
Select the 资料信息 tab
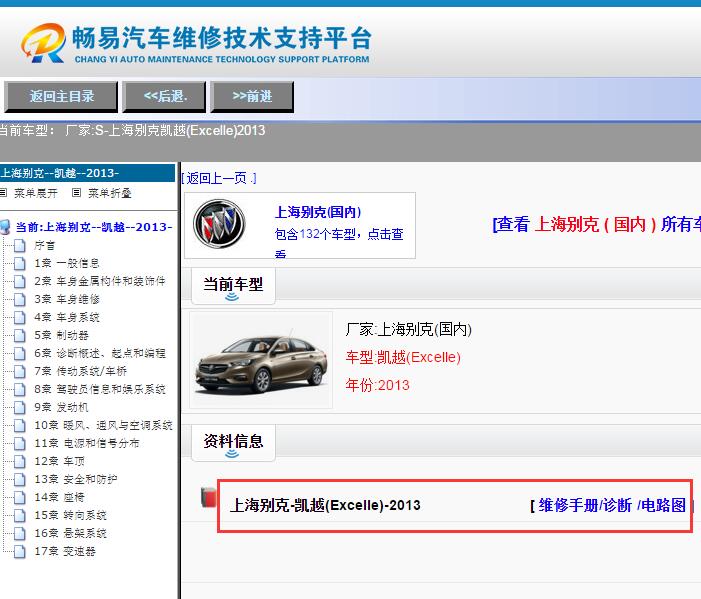pos(233,443)
